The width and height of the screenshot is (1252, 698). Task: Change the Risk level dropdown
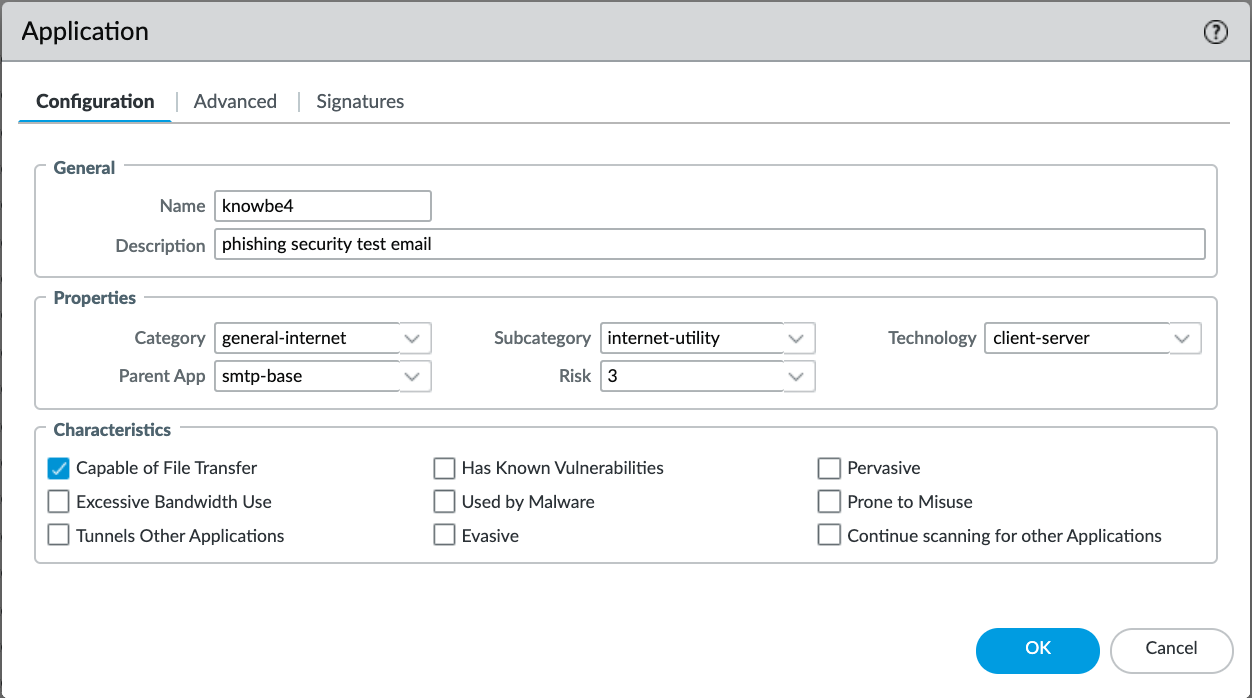(x=798, y=376)
